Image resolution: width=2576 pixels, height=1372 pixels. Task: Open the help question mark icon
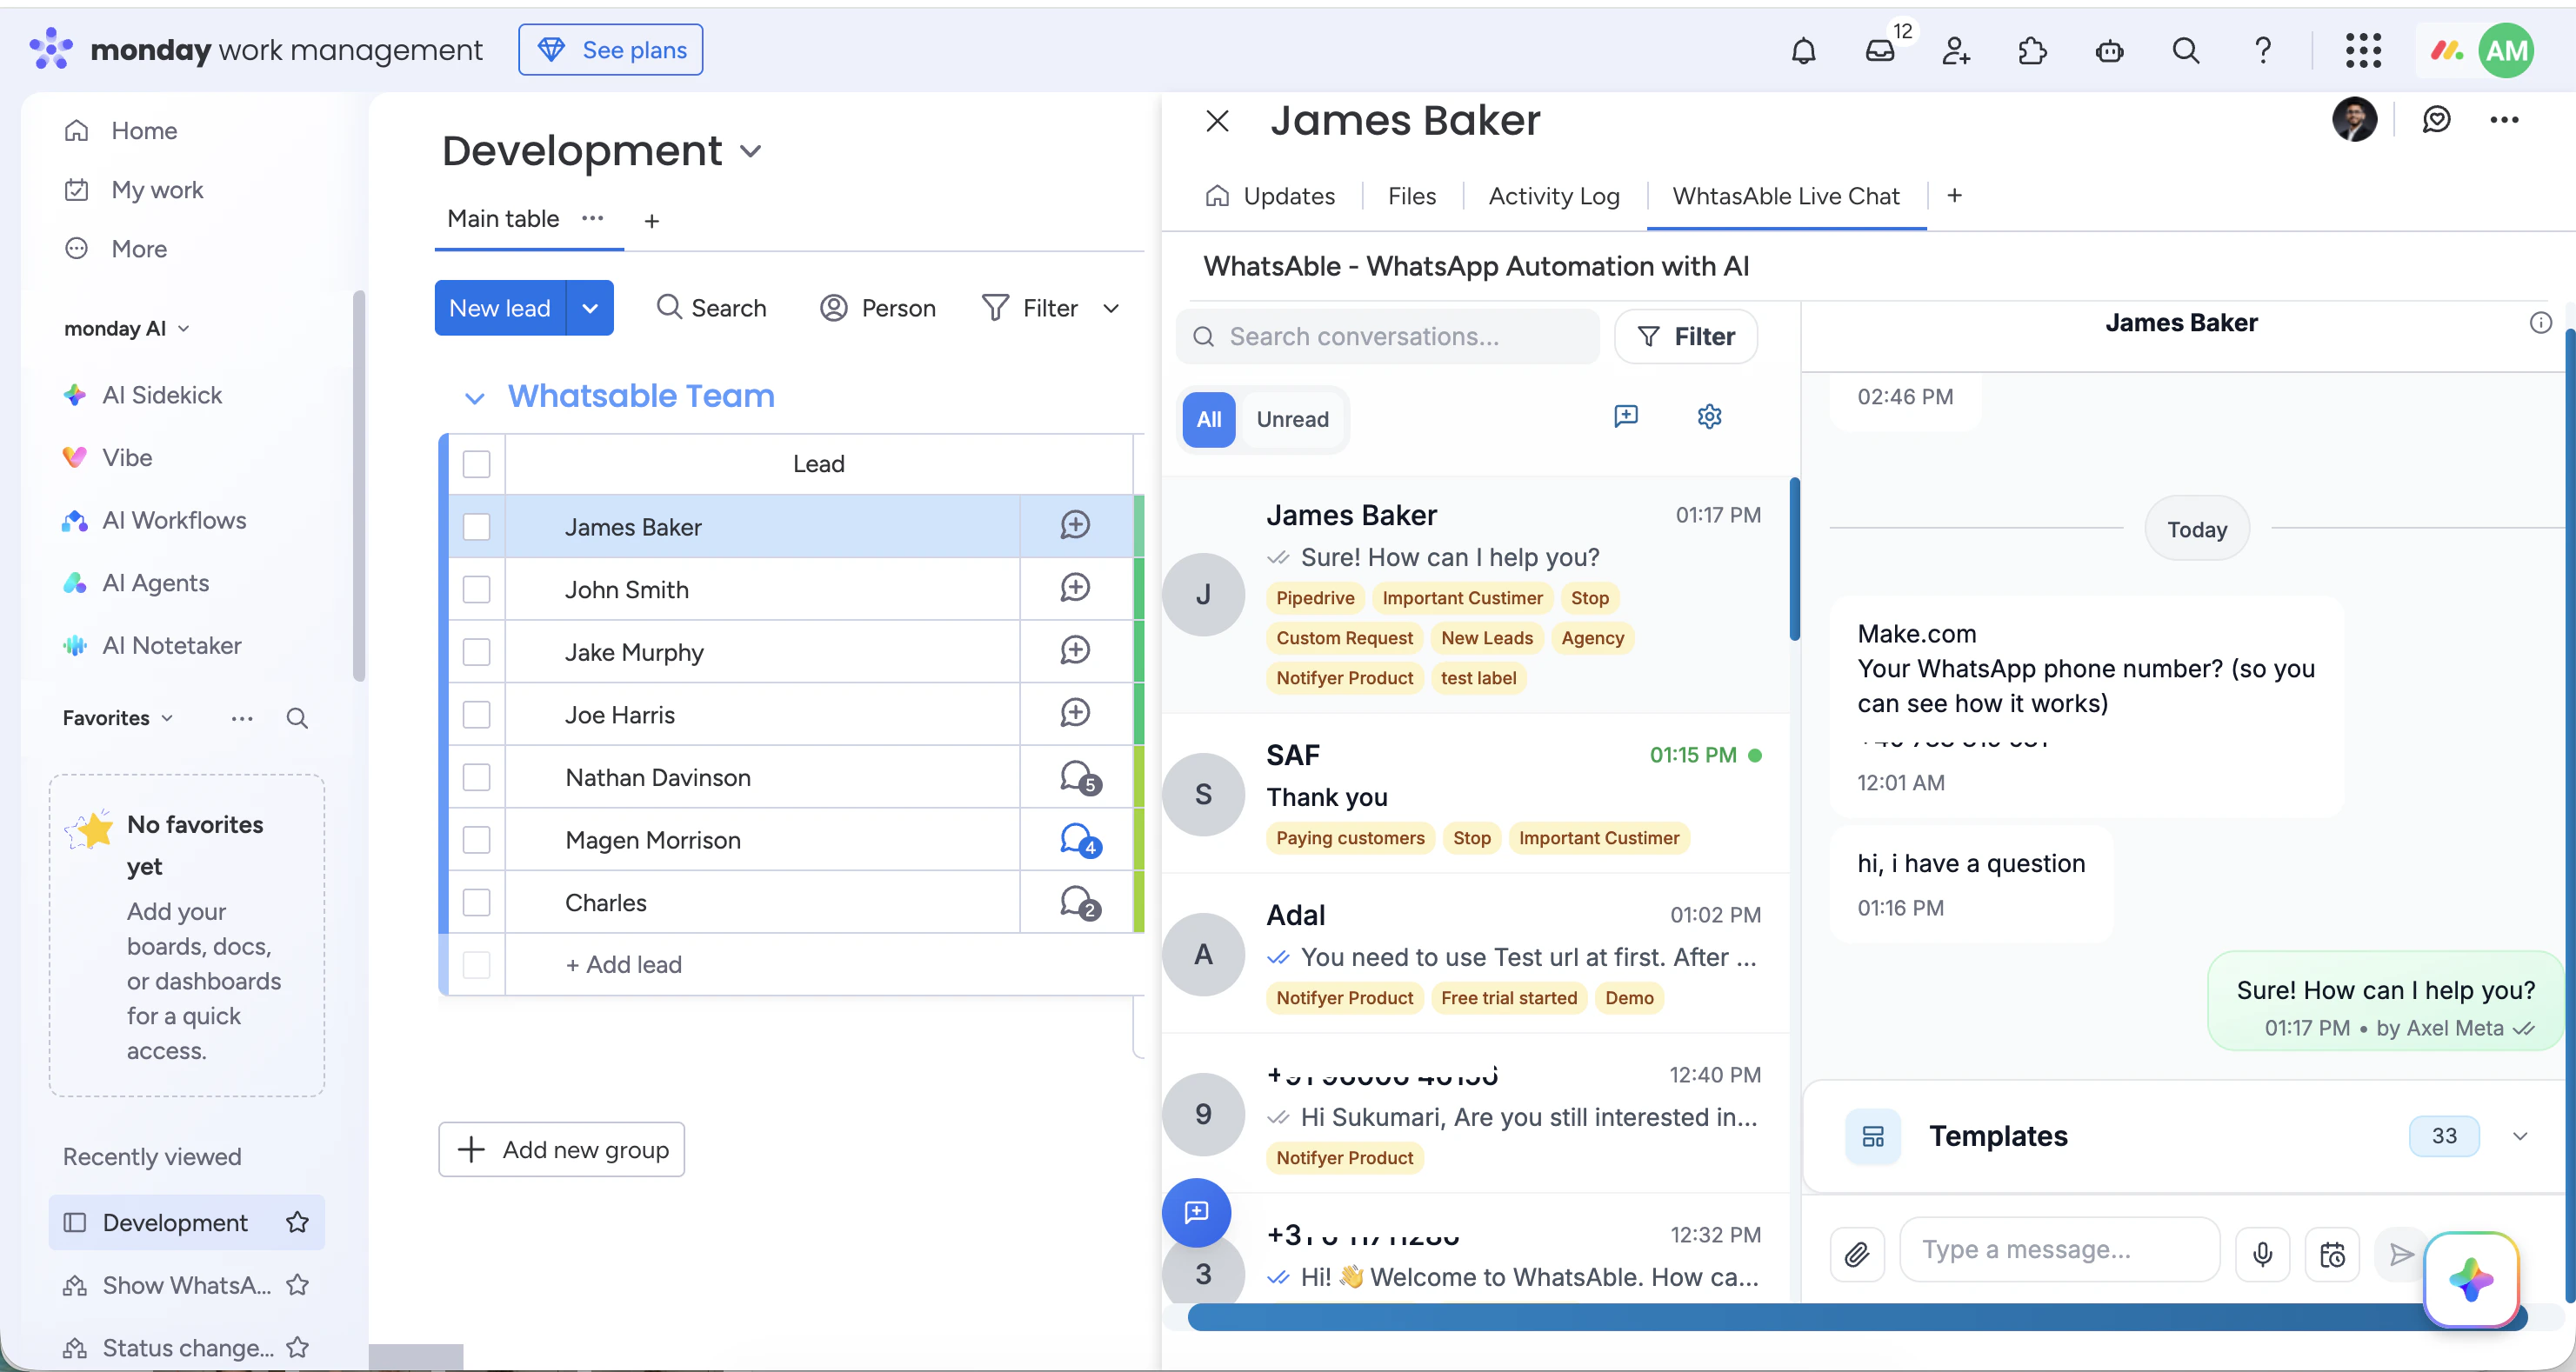[2263, 50]
